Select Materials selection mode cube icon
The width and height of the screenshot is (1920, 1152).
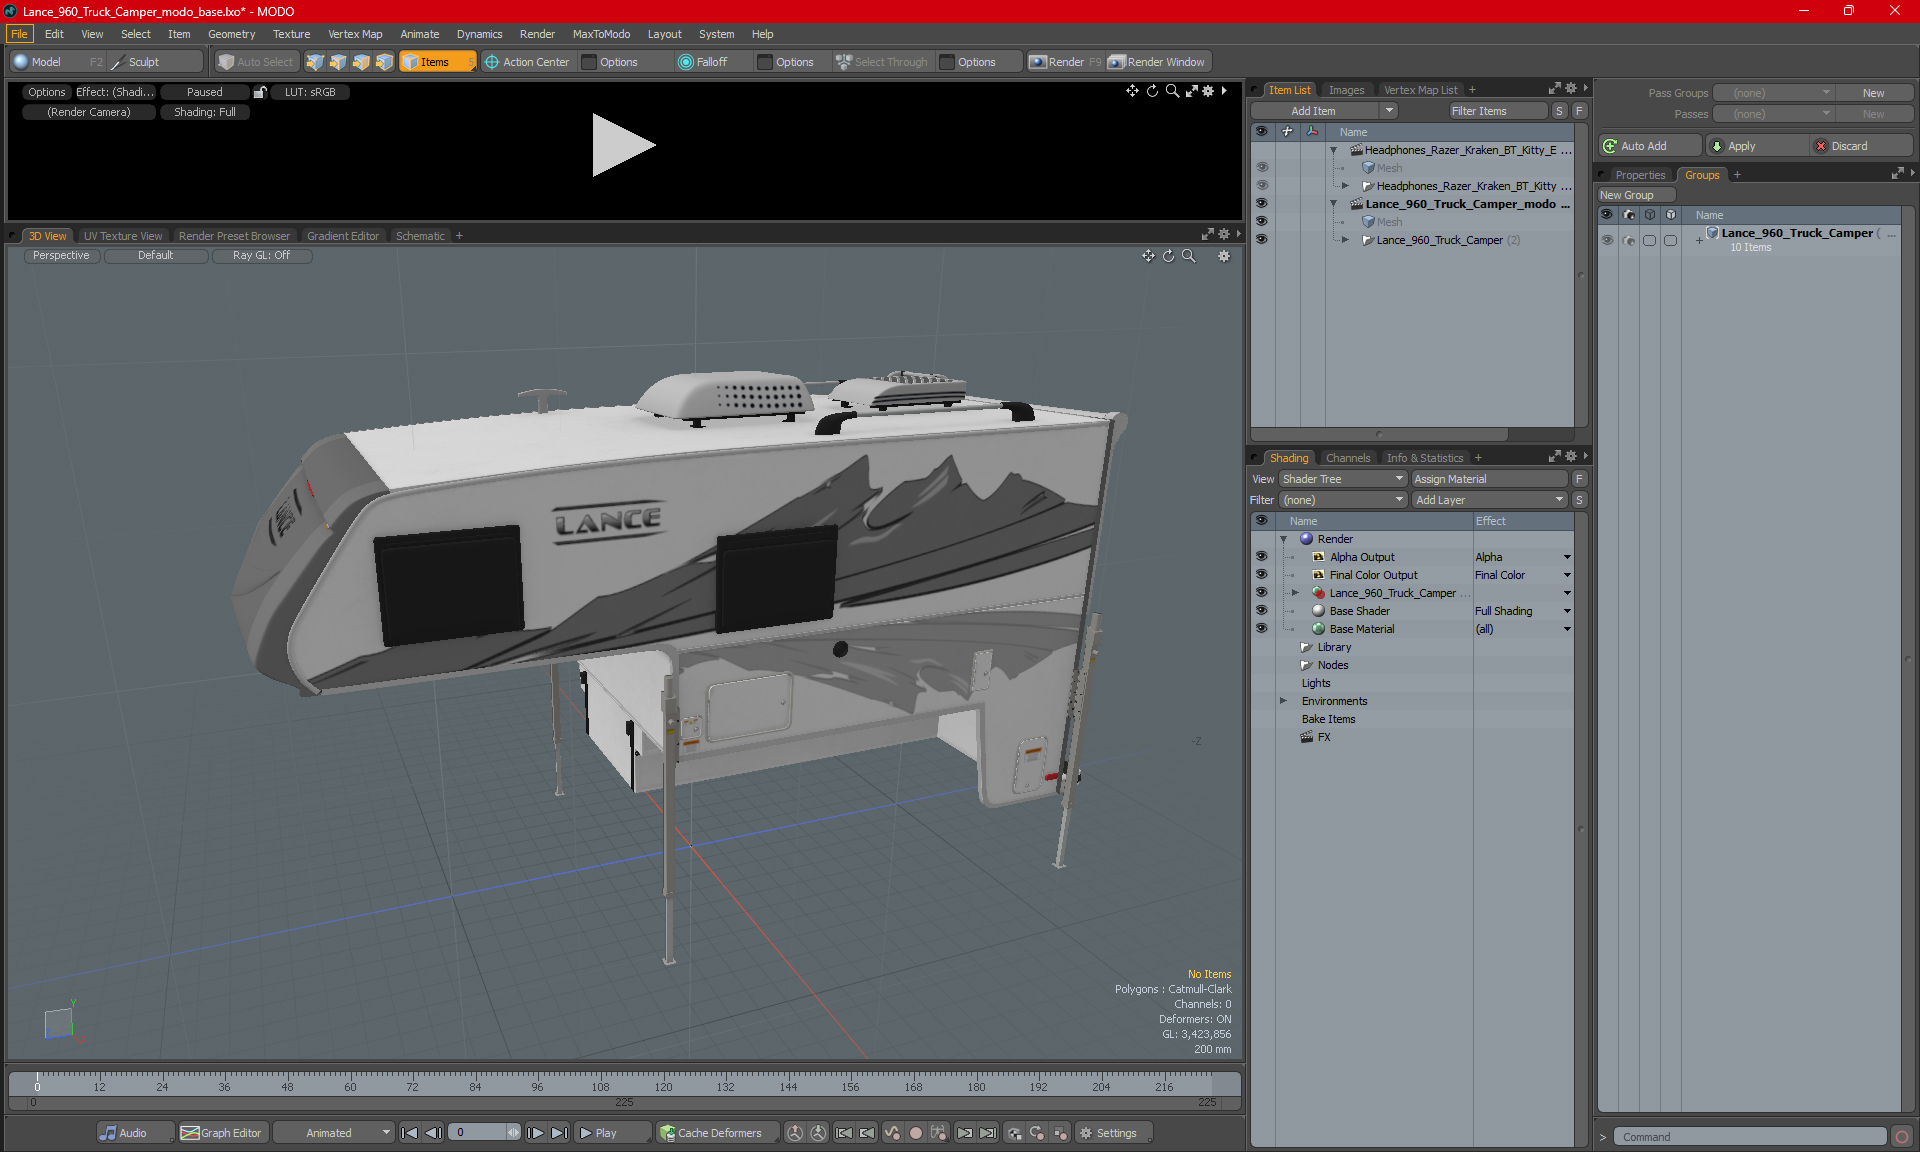[384, 62]
